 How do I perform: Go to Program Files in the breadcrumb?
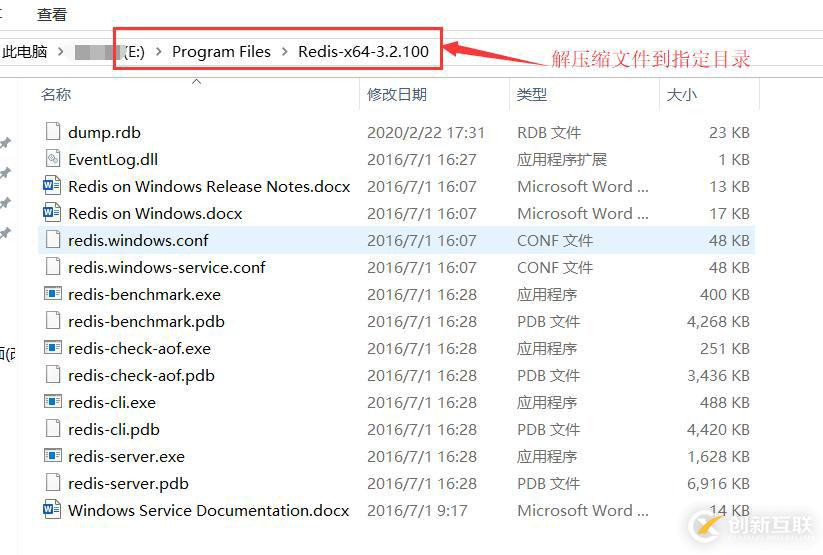pyautogui.click(x=221, y=51)
